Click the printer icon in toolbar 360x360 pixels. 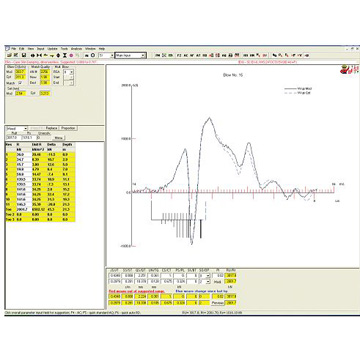coord(86,55)
